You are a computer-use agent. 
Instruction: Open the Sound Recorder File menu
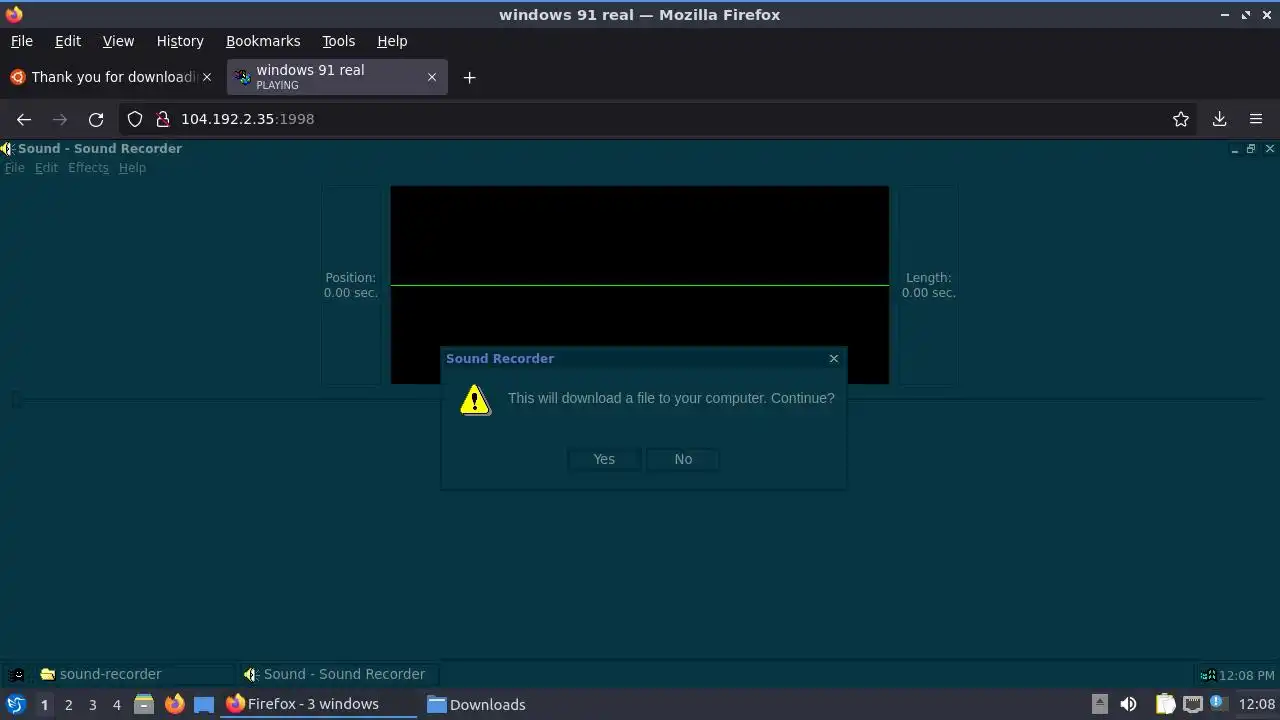point(14,167)
